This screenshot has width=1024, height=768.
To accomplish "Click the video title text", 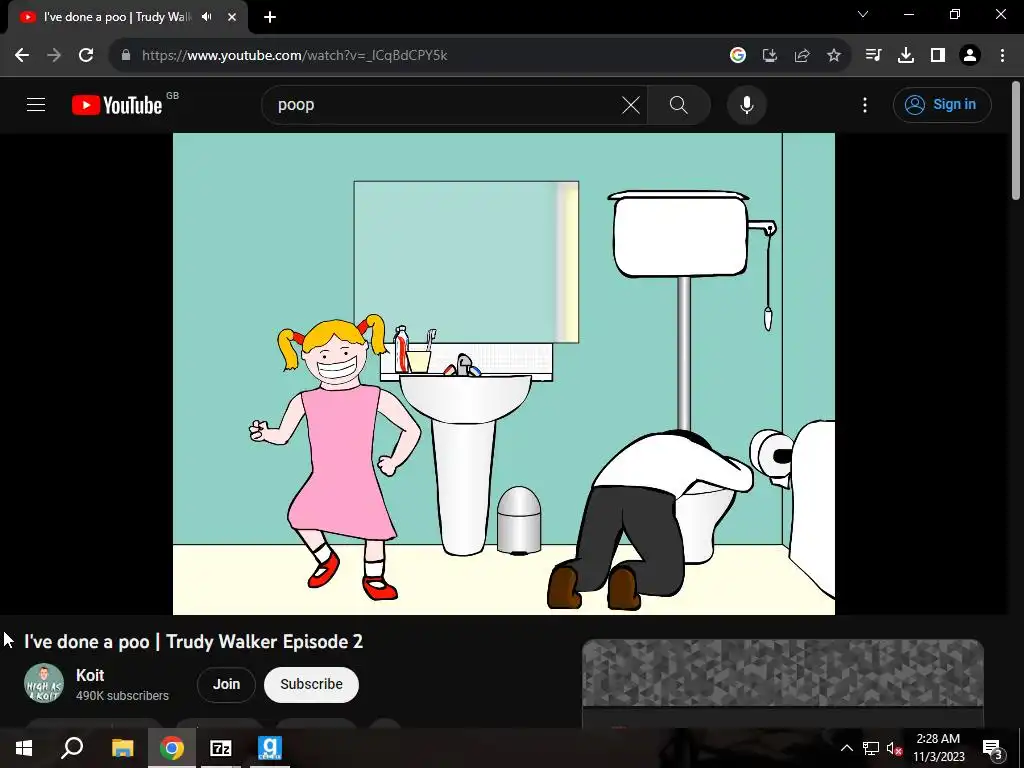I will click(x=193, y=641).
